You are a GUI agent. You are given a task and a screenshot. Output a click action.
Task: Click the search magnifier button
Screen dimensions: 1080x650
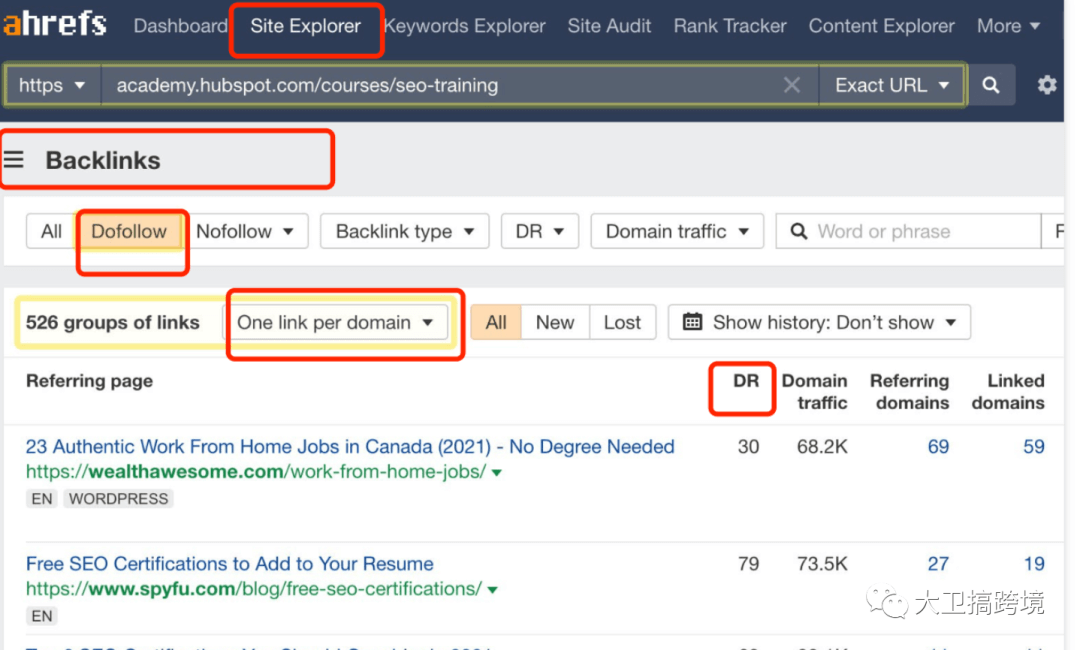[990, 85]
